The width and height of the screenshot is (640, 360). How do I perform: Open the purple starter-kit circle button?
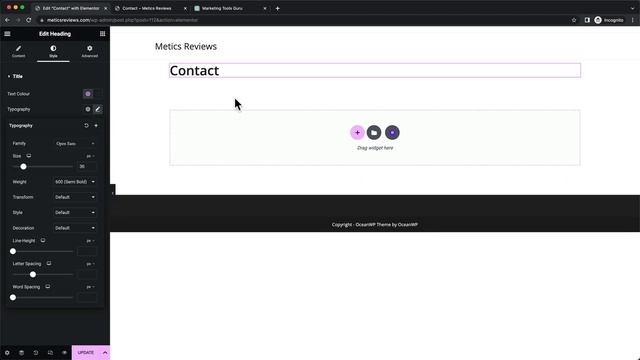coord(392,133)
